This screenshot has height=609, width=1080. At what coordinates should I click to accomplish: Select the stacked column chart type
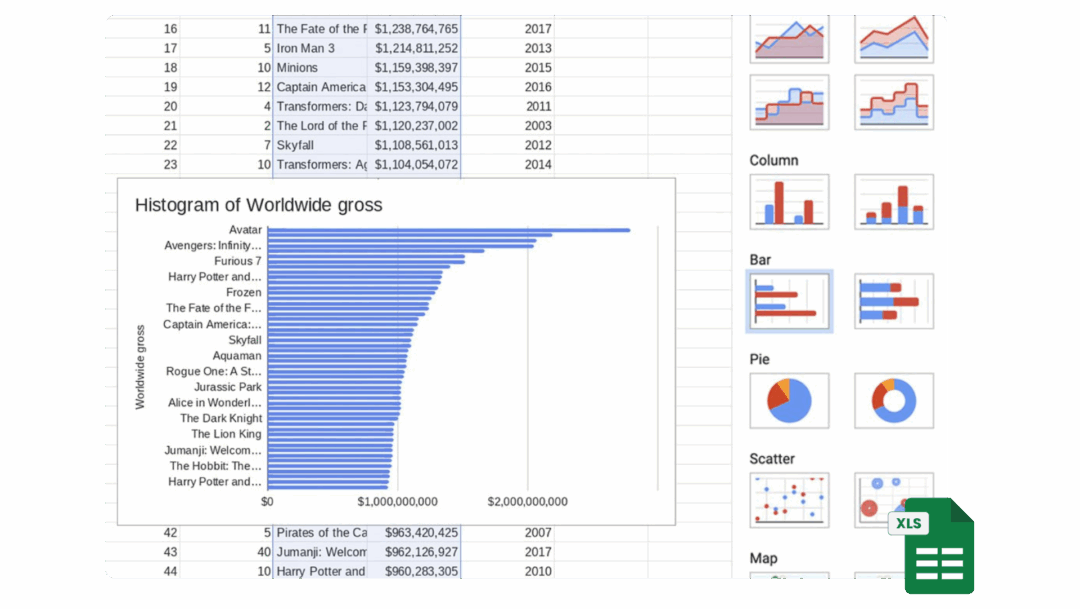[894, 202]
